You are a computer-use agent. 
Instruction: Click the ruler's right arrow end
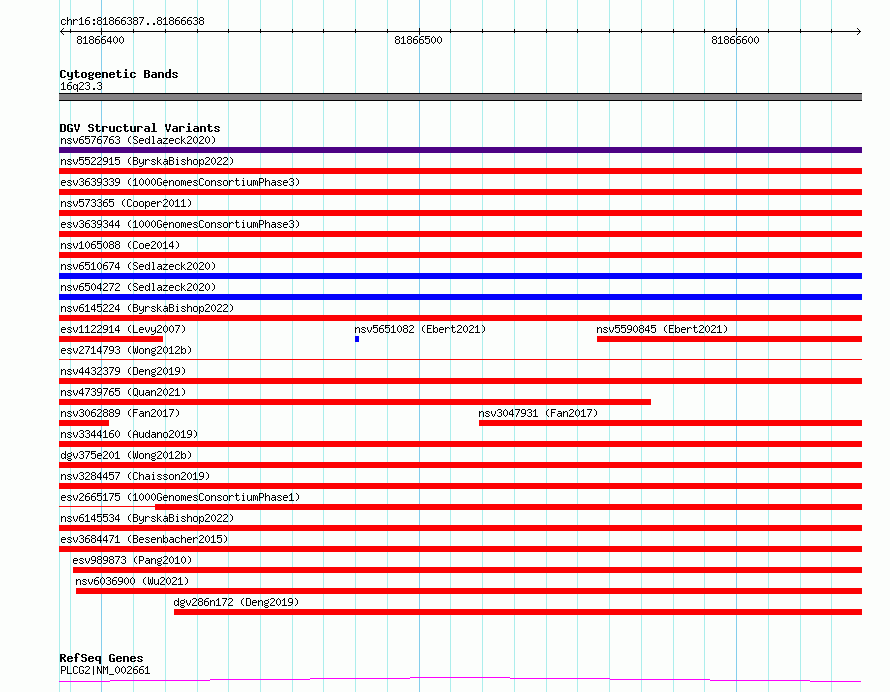click(858, 31)
